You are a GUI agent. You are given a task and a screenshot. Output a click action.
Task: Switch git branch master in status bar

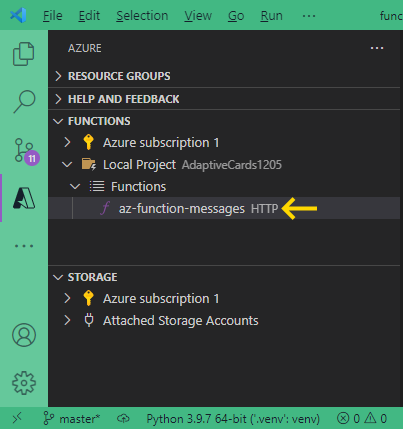pyautogui.click(x=72, y=418)
